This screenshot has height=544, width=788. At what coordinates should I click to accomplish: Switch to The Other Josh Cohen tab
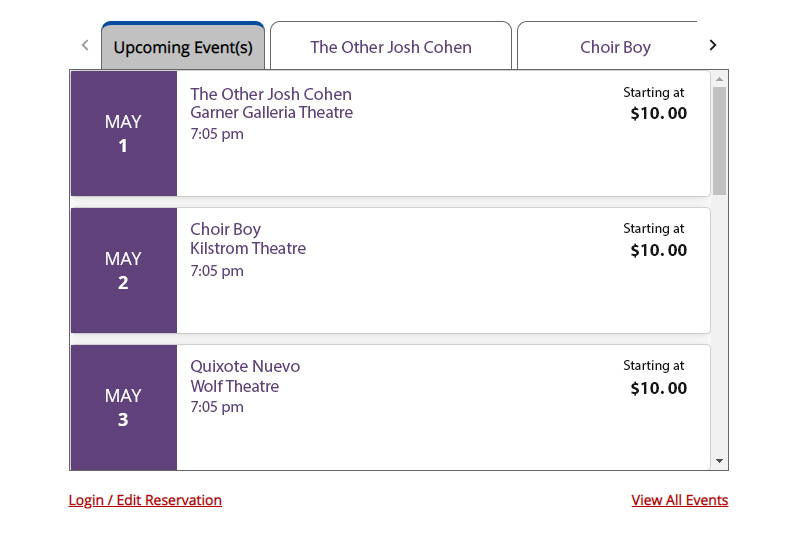pyautogui.click(x=391, y=47)
